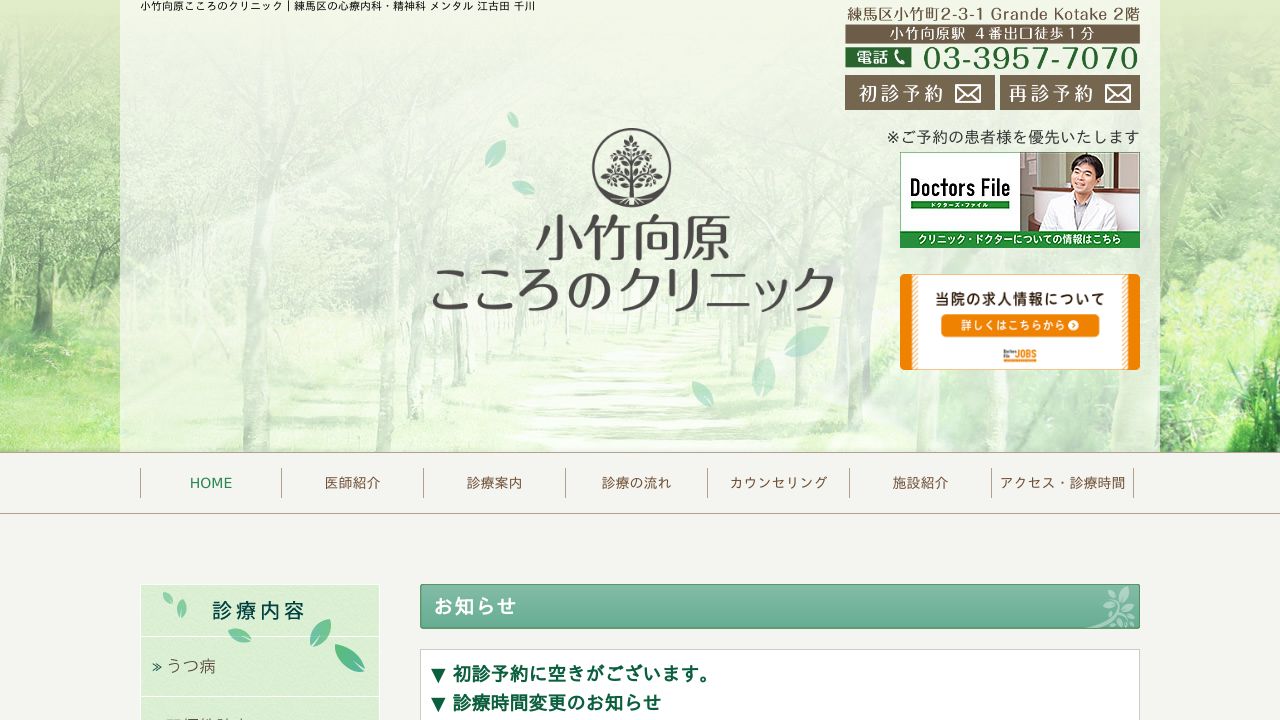The width and height of the screenshot is (1280, 720).
Task: Select HOME in the navigation bar
Action: pos(210,483)
